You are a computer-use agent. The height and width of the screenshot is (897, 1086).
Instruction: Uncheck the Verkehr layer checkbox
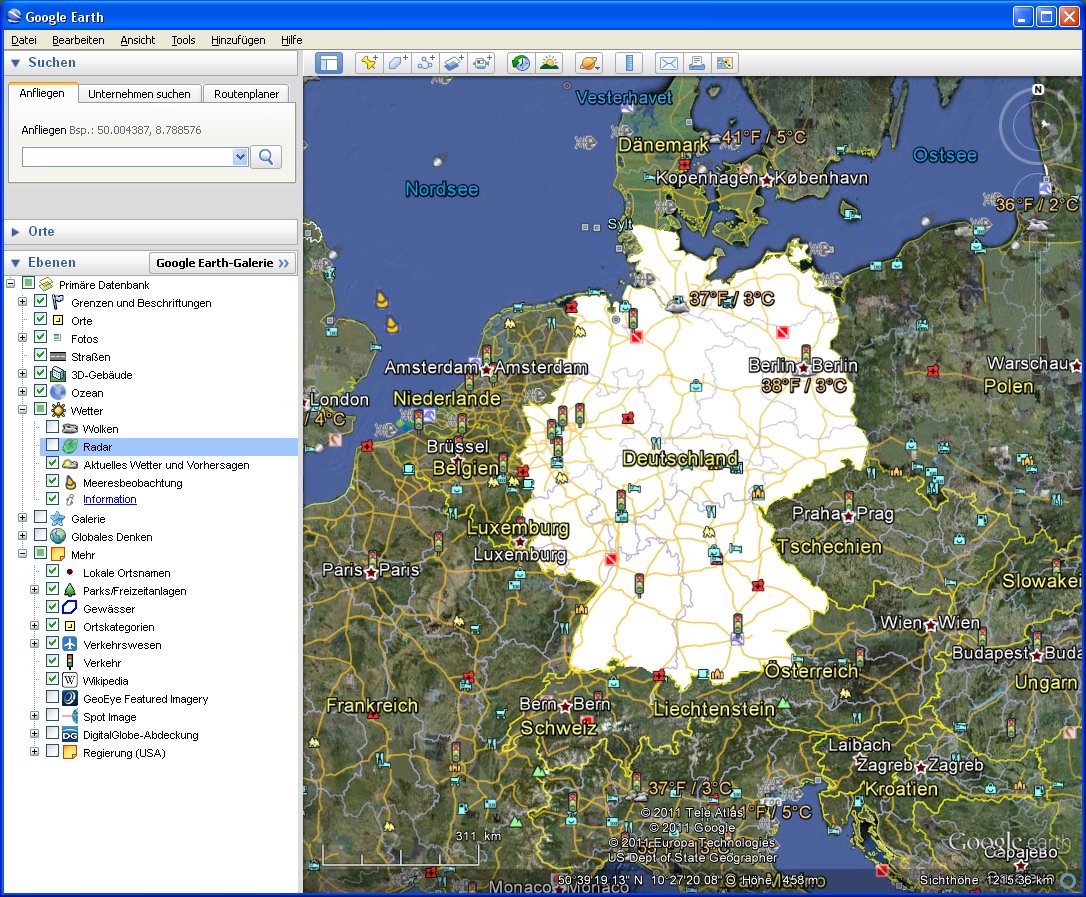[x=52, y=661]
